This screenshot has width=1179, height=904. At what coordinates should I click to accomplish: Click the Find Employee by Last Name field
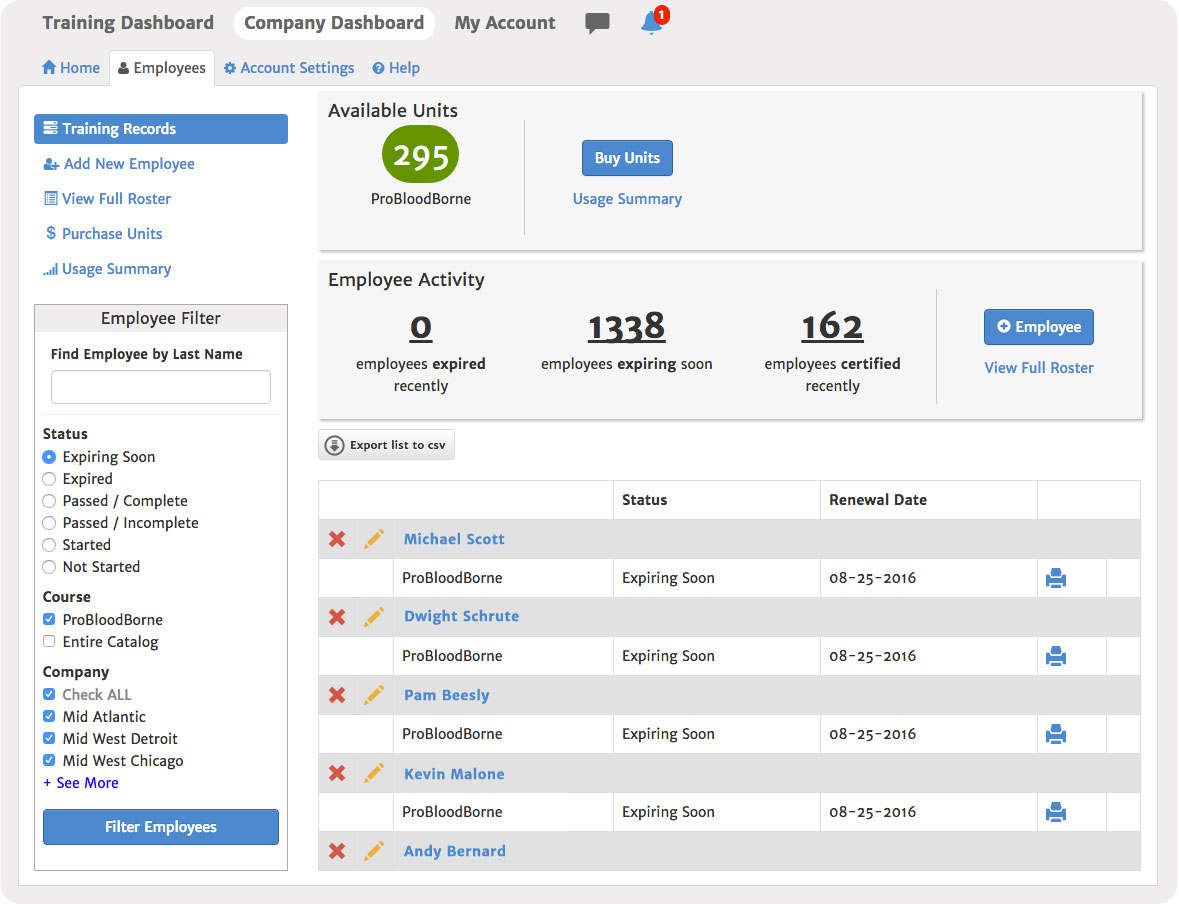160,387
